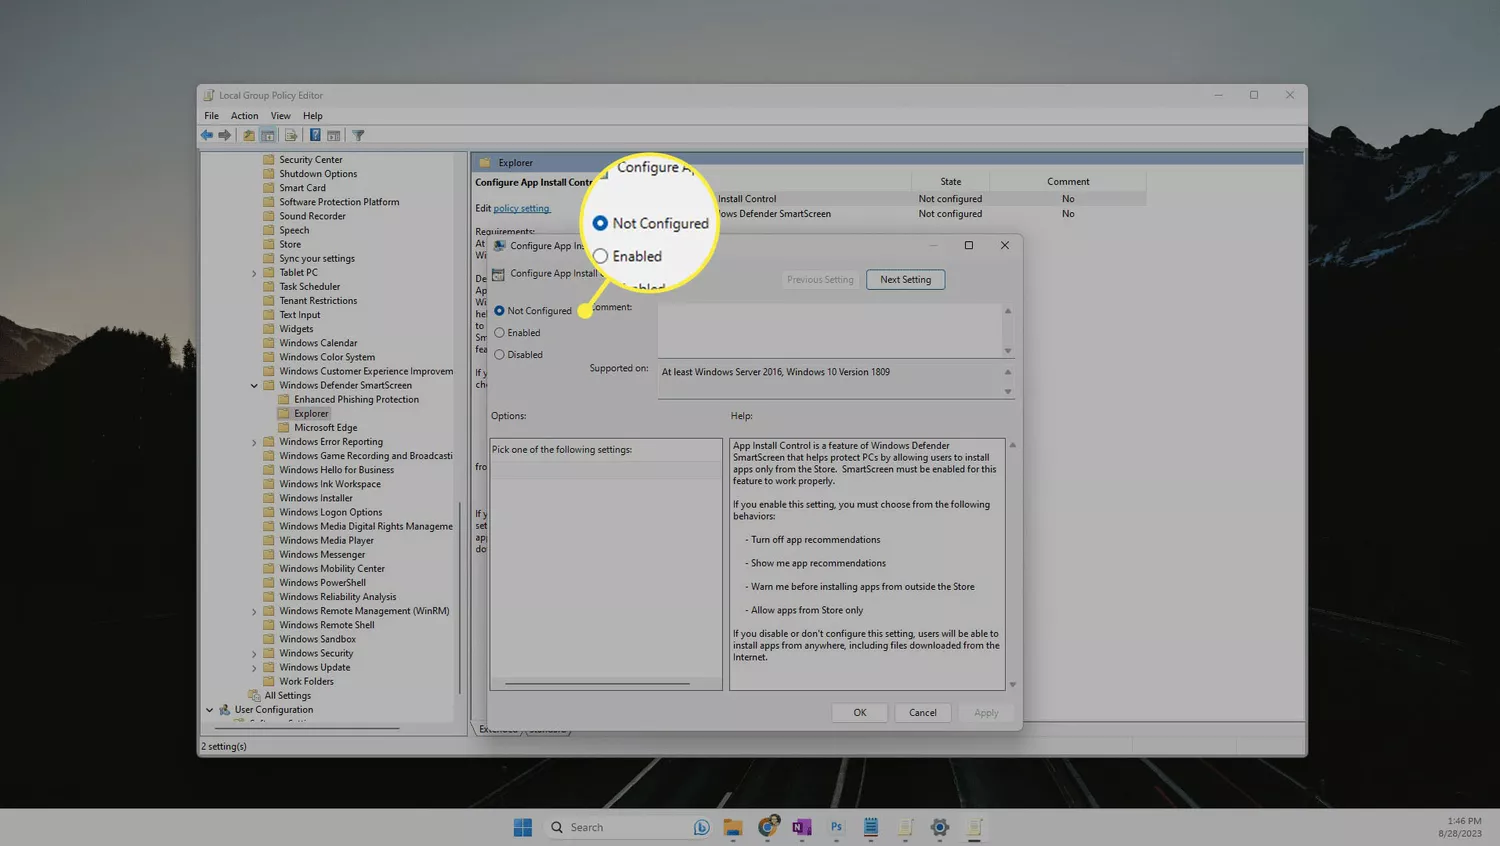Click the Apply button
This screenshot has width=1500, height=846.
coord(986,713)
